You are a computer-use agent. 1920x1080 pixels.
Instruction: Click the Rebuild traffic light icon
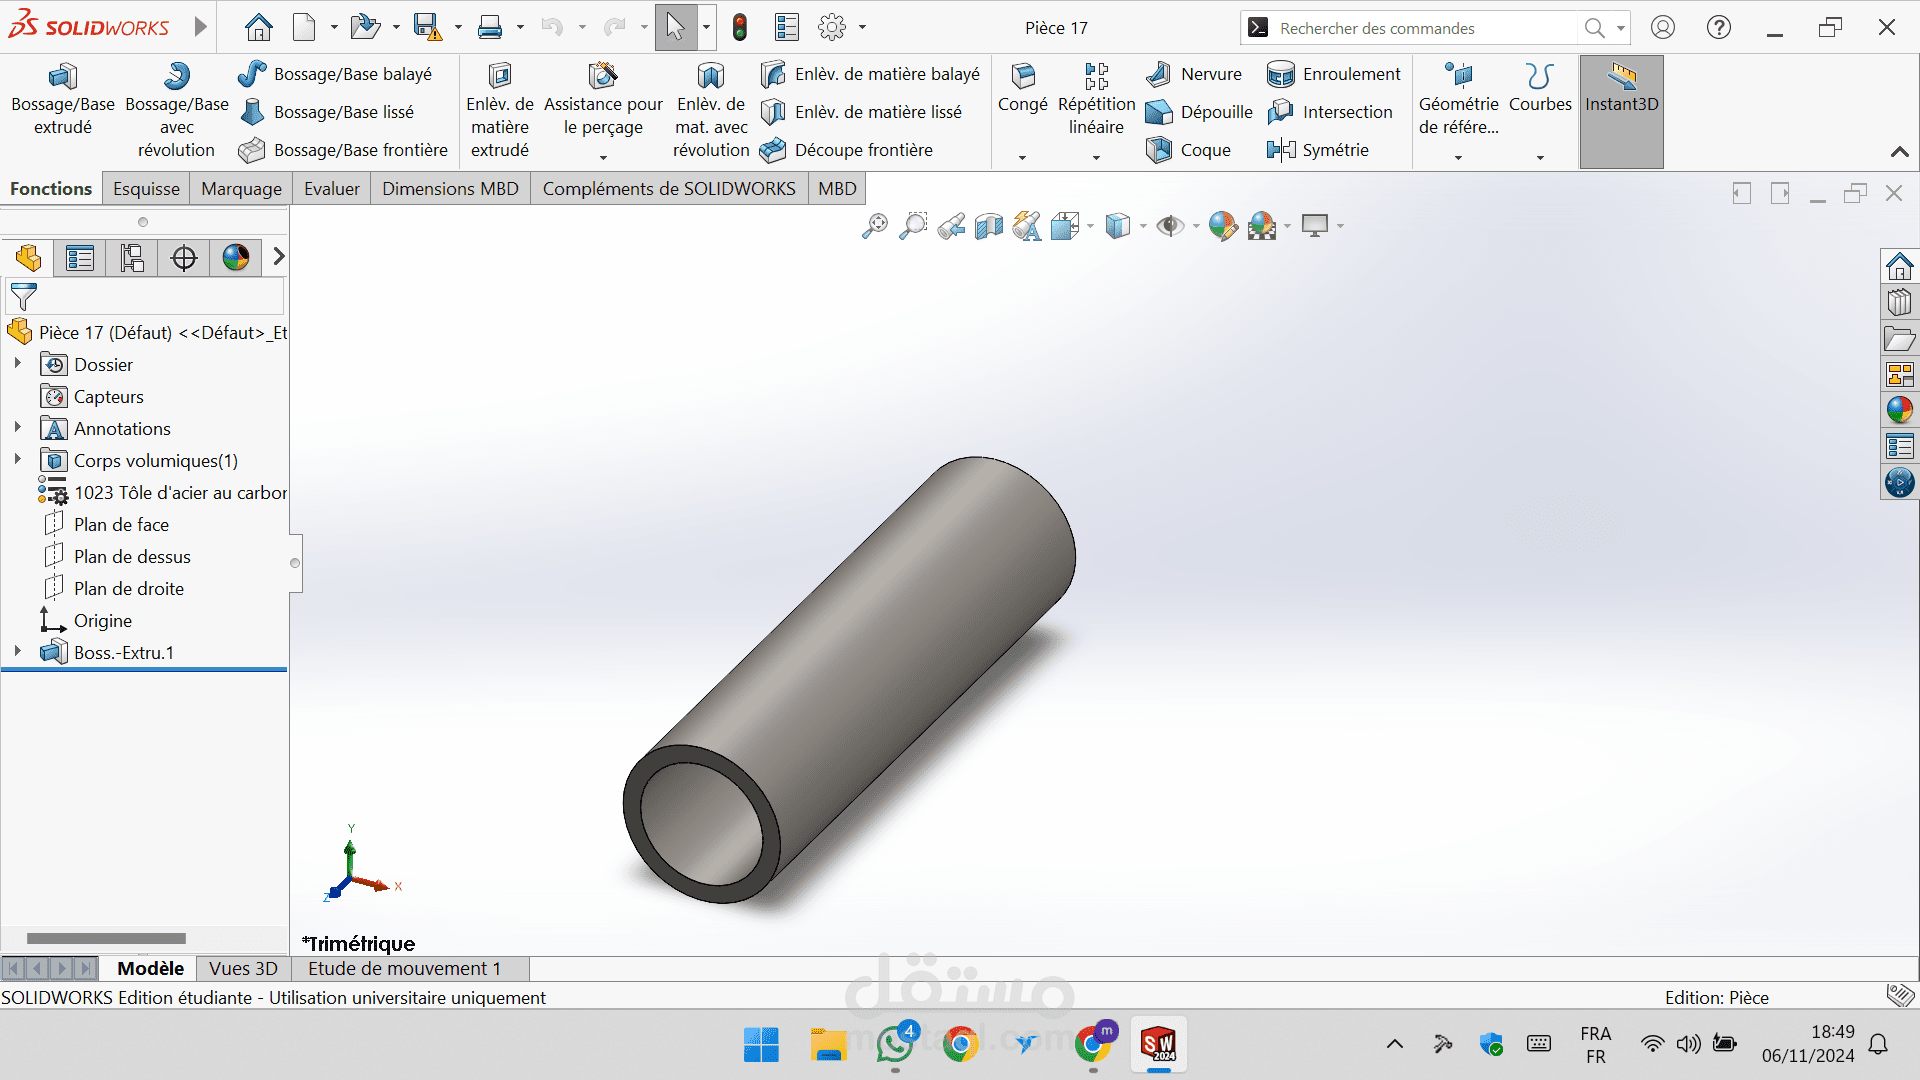pyautogui.click(x=740, y=28)
